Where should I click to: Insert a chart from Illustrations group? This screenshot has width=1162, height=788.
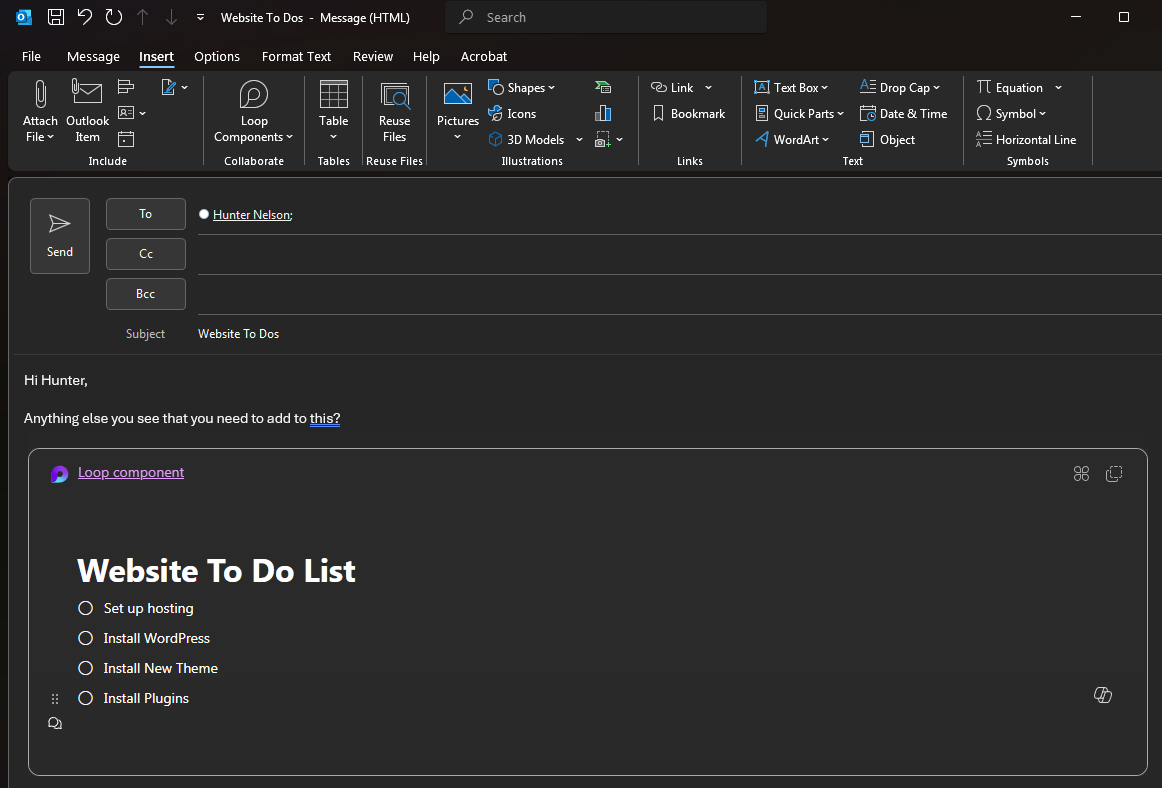pyautogui.click(x=602, y=114)
